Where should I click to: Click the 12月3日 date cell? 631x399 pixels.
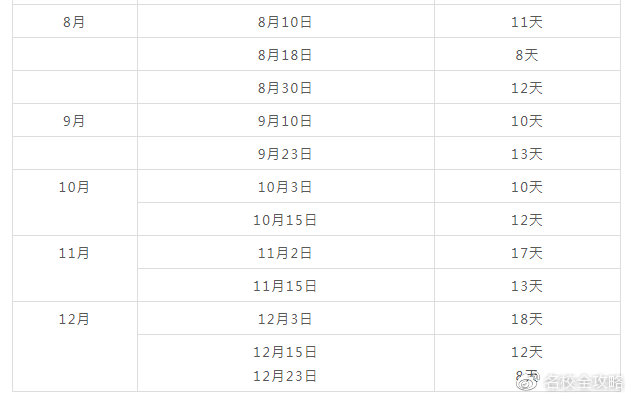286,318
